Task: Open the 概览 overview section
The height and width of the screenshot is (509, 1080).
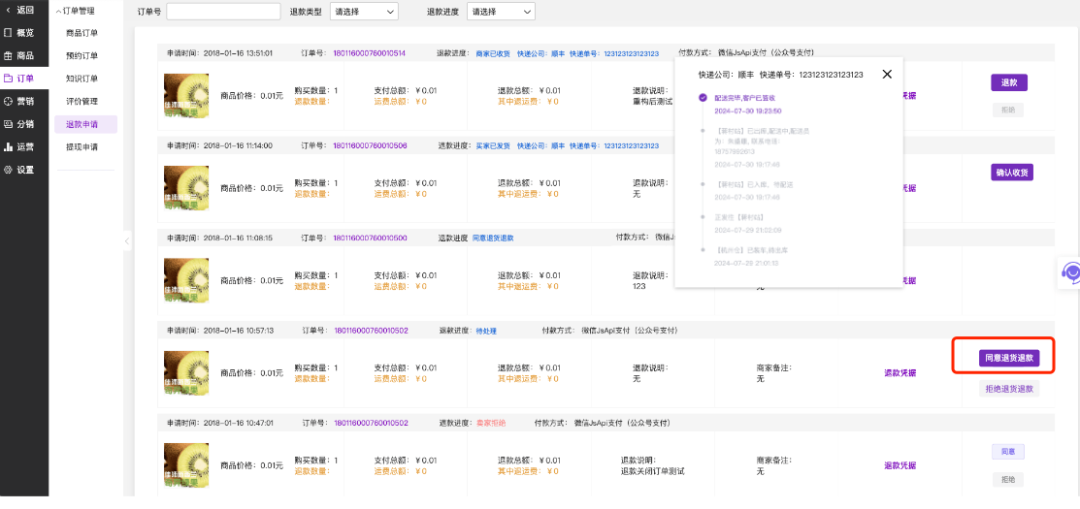Action: click(20, 32)
